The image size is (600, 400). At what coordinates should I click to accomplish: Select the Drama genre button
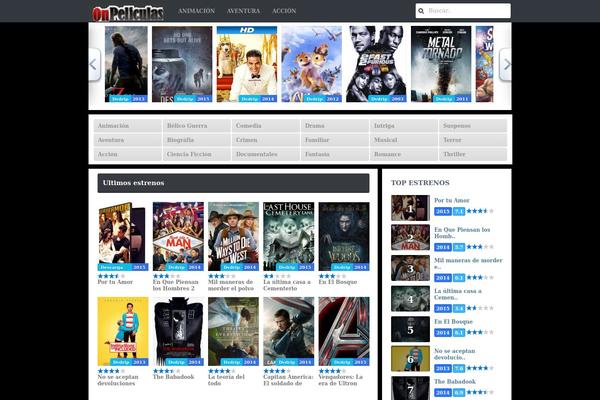coord(335,126)
